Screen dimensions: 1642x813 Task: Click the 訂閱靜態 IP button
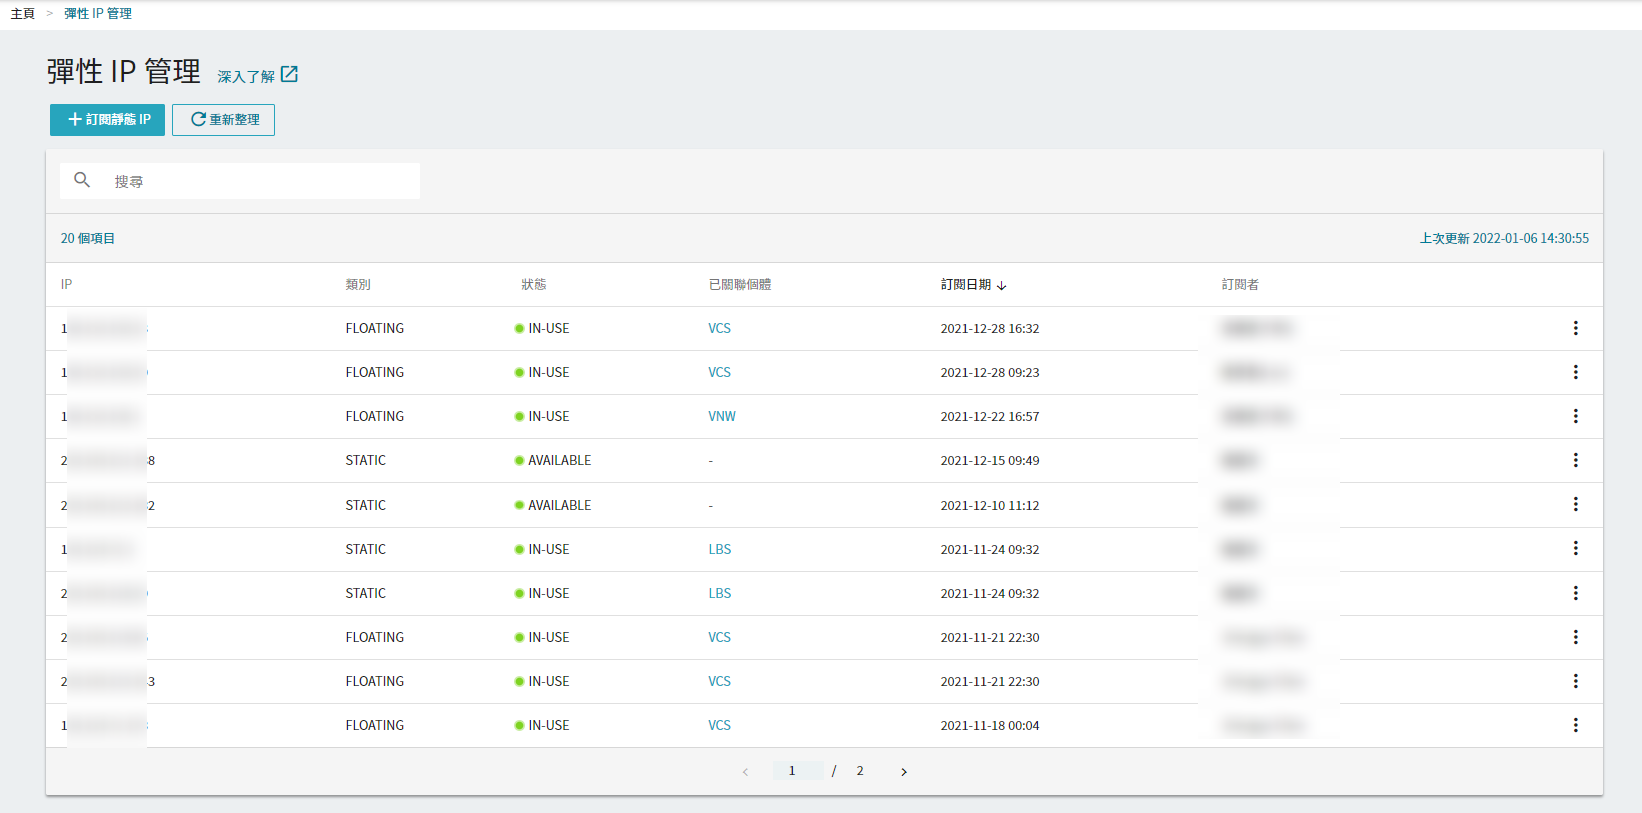[107, 120]
